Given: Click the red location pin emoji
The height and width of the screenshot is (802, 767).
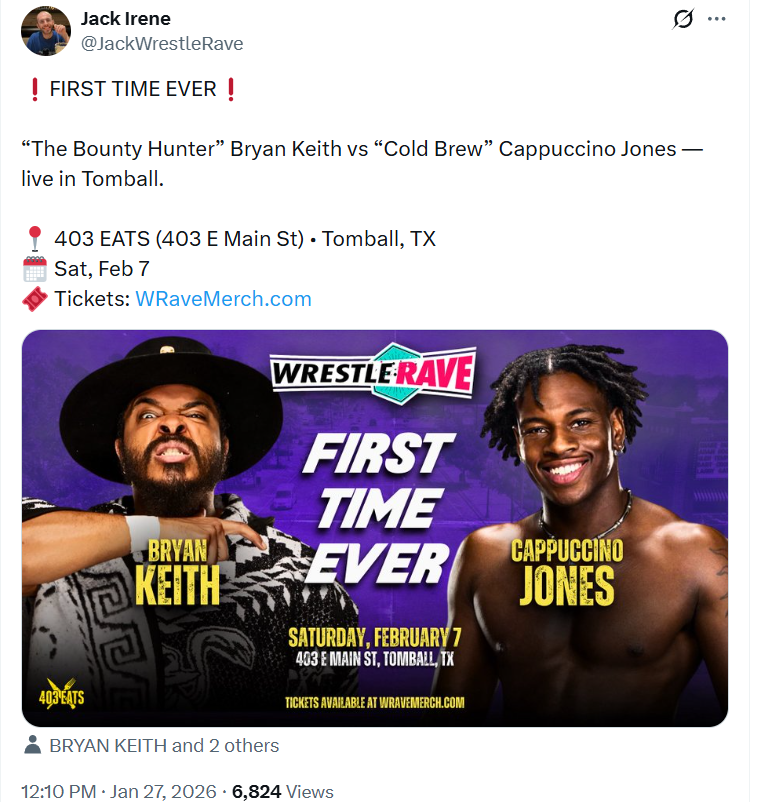Looking at the screenshot, I should coord(34,239).
